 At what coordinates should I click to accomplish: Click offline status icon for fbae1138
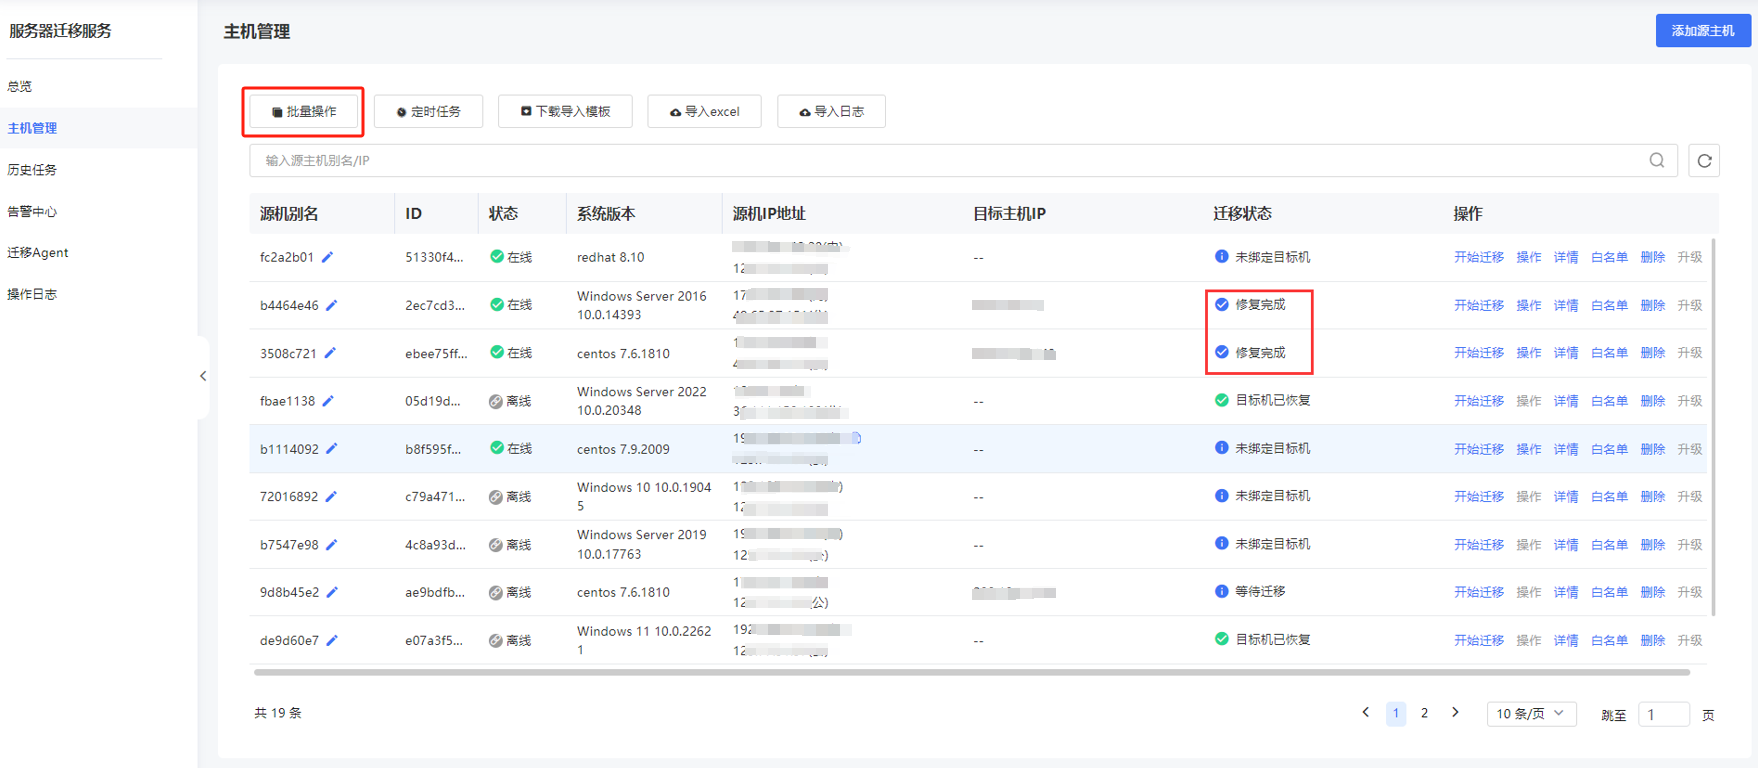496,401
